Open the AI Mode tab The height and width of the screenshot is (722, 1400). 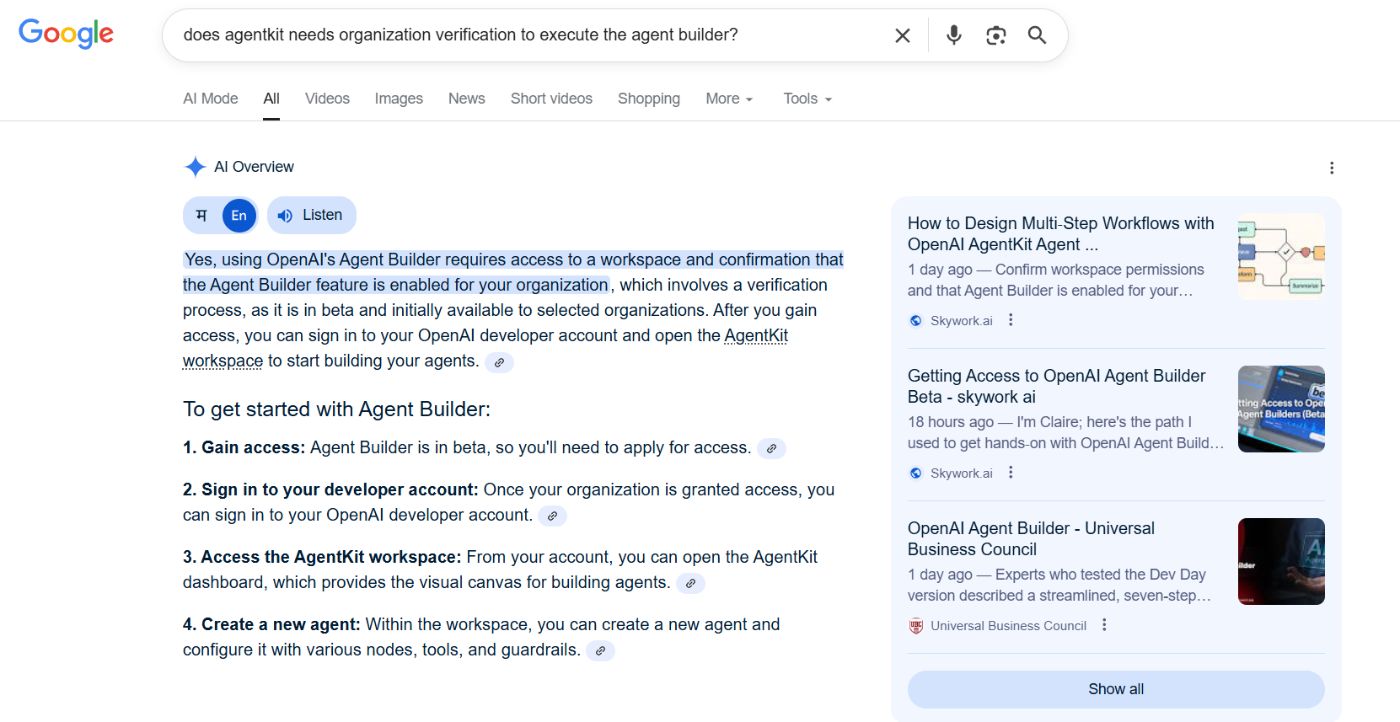point(210,98)
